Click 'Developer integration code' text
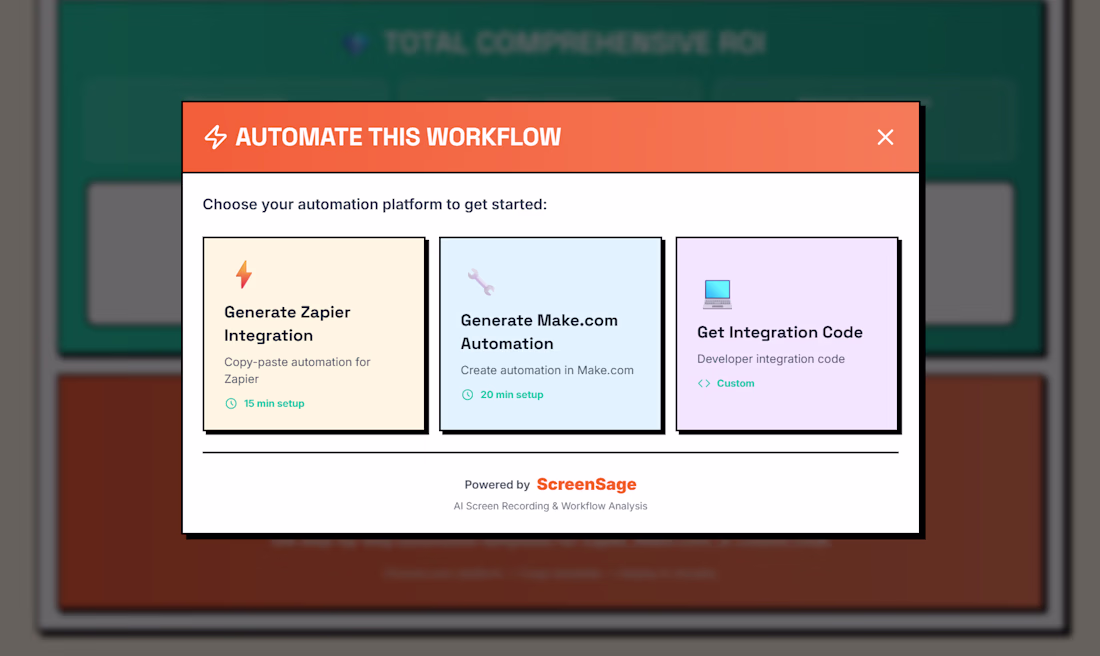This screenshot has width=1100, height=656. (x=770, y=359)
